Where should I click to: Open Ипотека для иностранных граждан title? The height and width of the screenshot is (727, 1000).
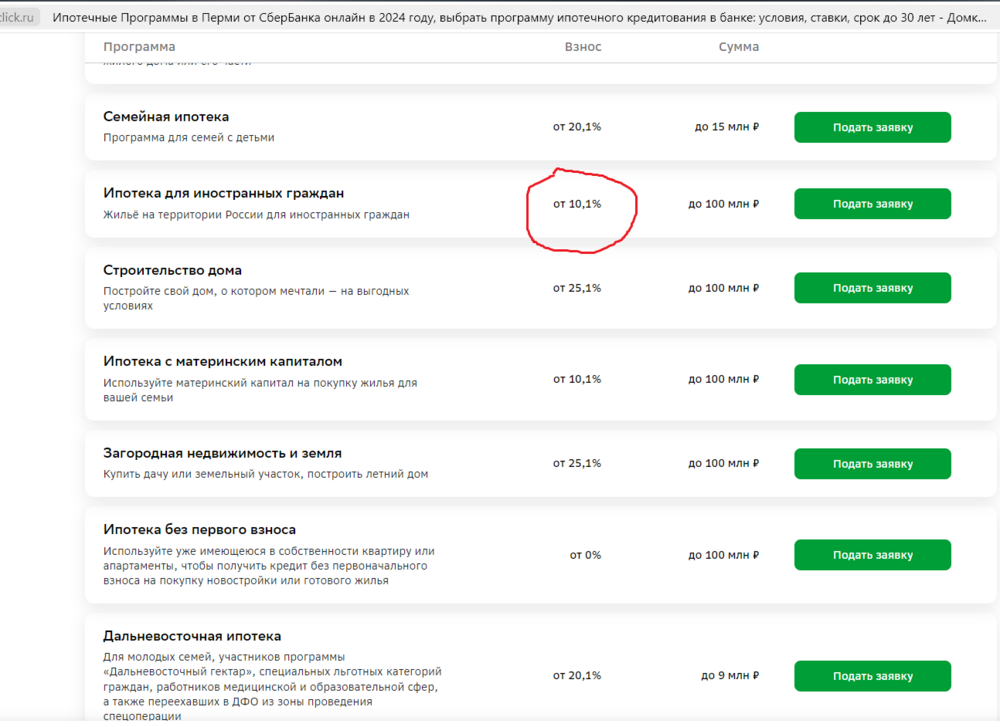tap(223, 193)
